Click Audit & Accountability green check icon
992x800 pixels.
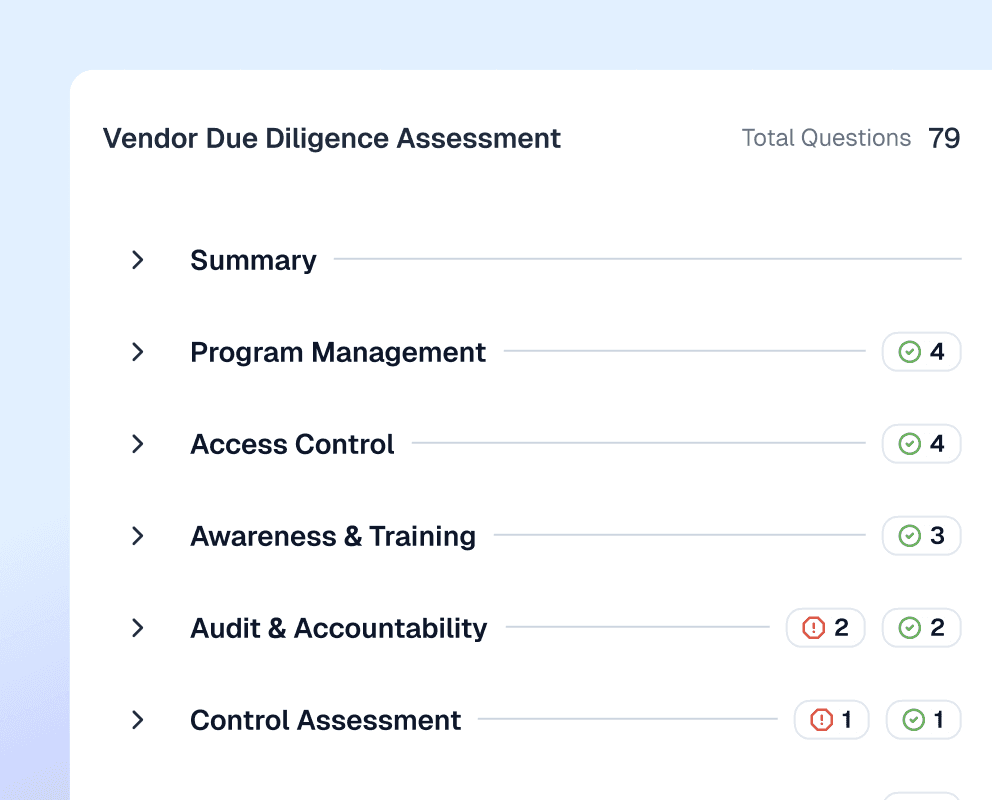click(x=909, y=628)
